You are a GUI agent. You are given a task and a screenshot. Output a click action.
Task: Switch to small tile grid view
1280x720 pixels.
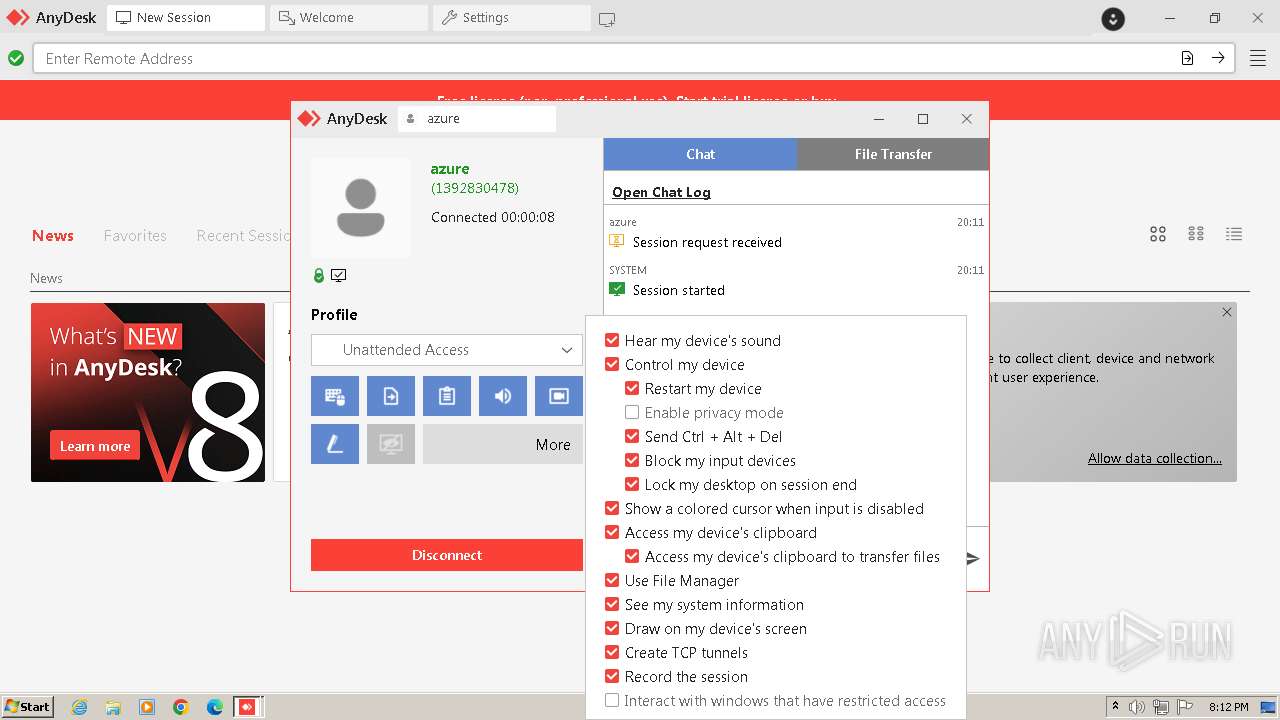pos(1196,234)
